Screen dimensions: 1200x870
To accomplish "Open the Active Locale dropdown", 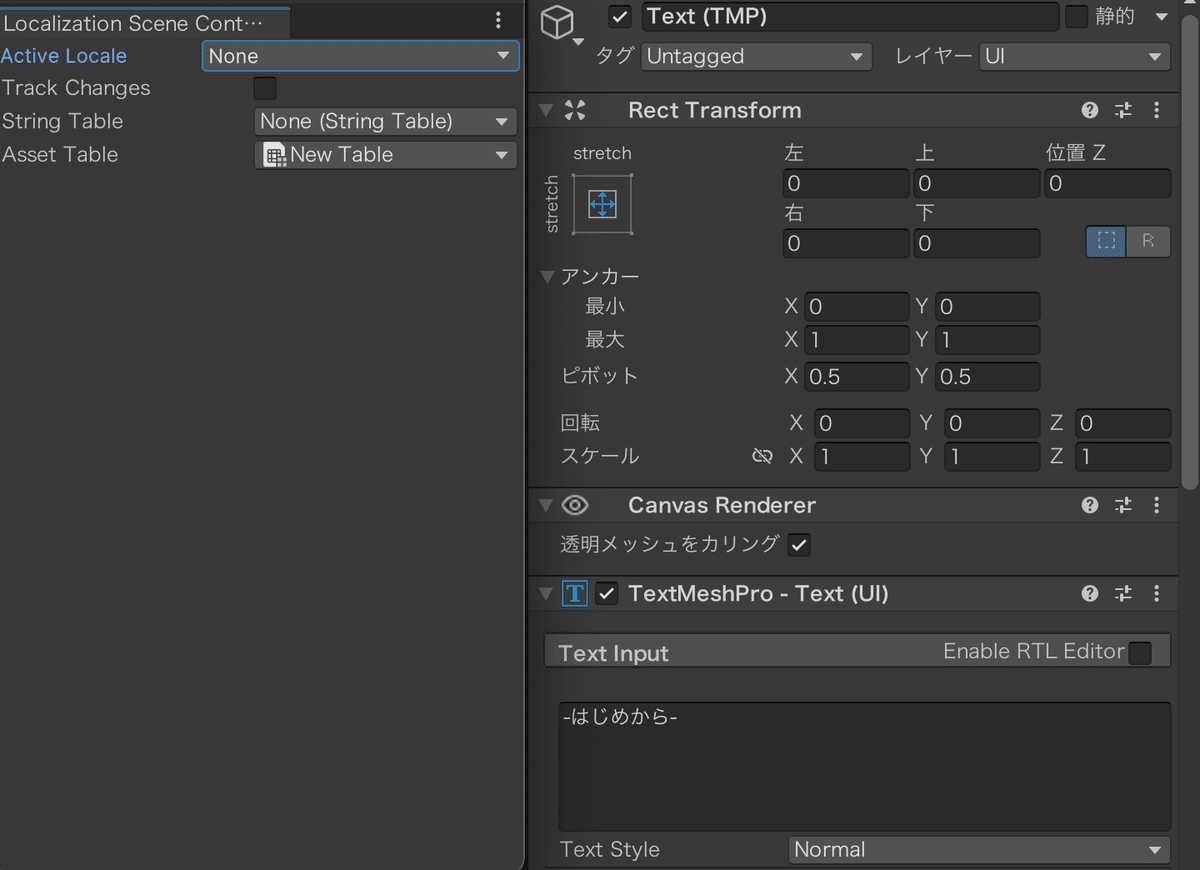I will click(360, 56).
